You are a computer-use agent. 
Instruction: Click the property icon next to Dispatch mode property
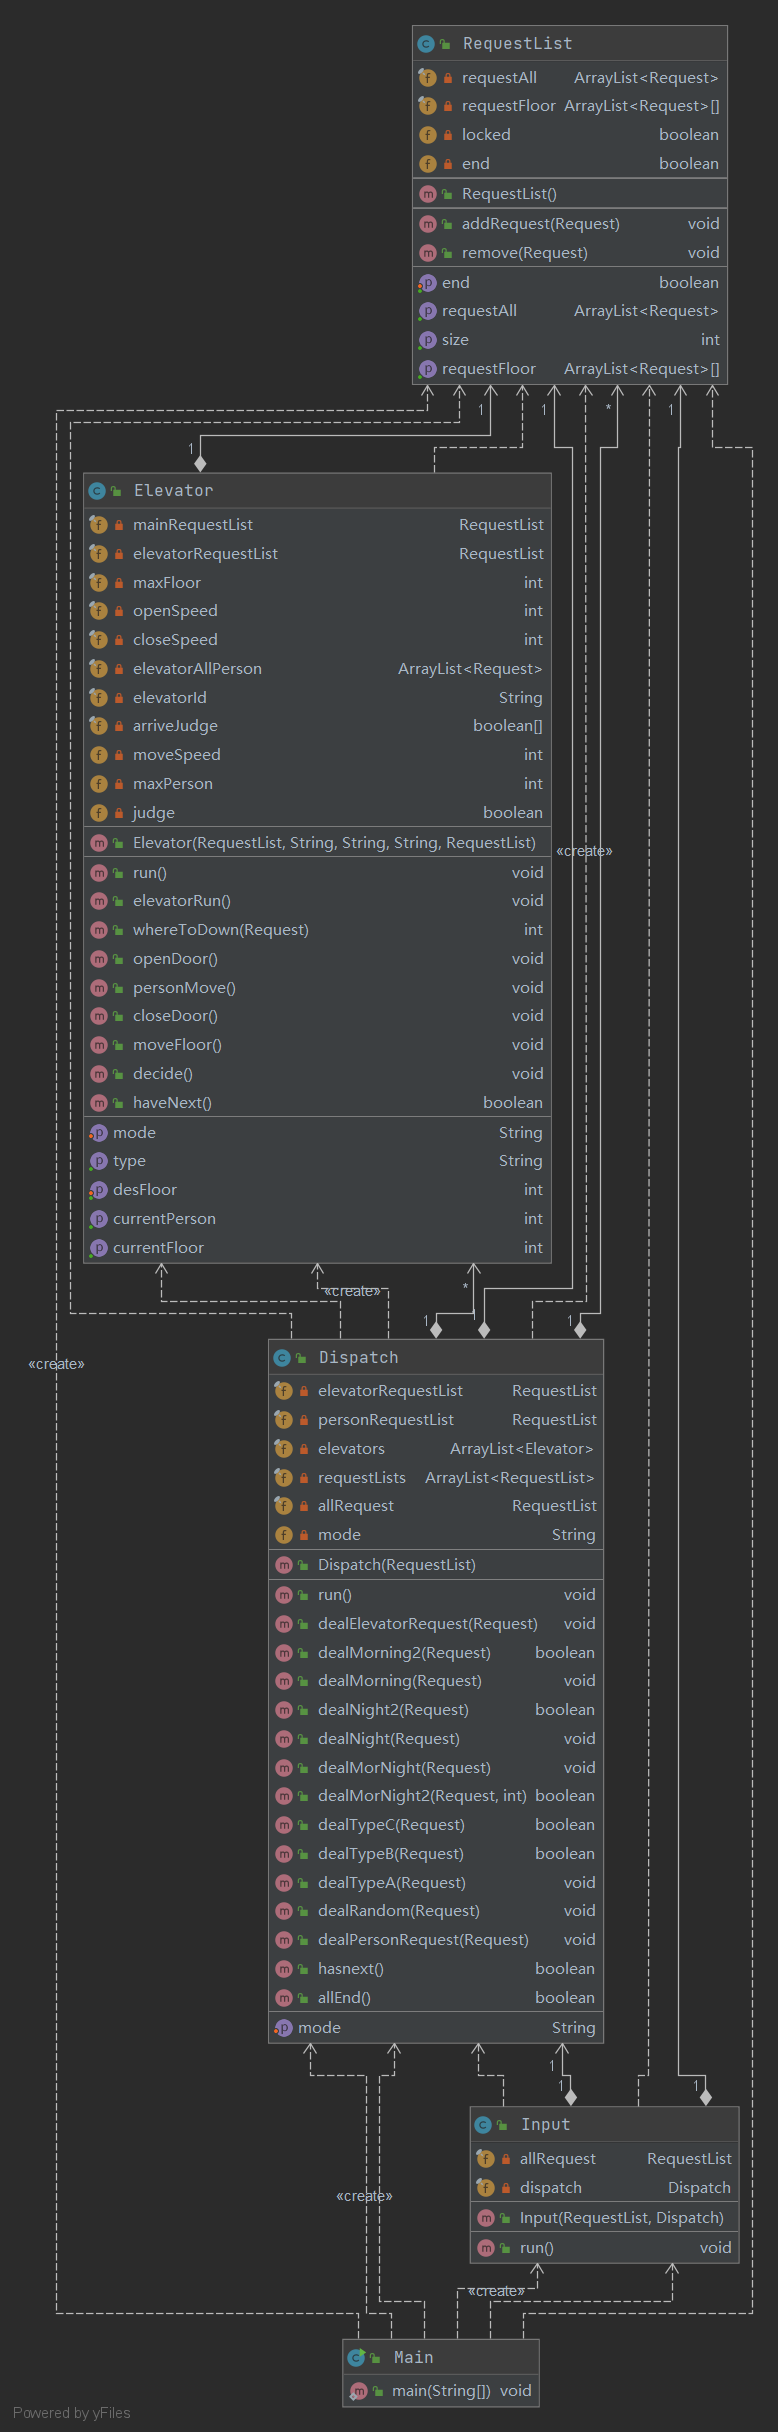coord(283,2028)
